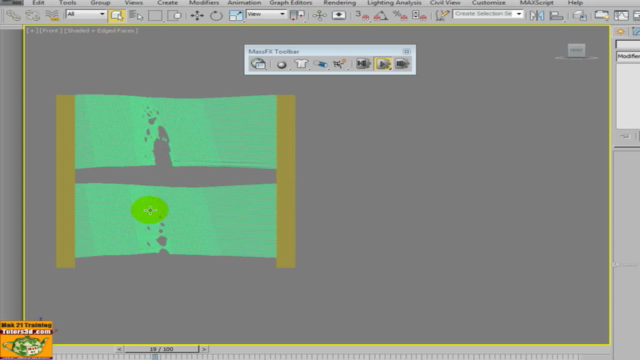Click the Mirror tool icon
Viewport: 640px width, 360px height.
(x=537, y=16)
